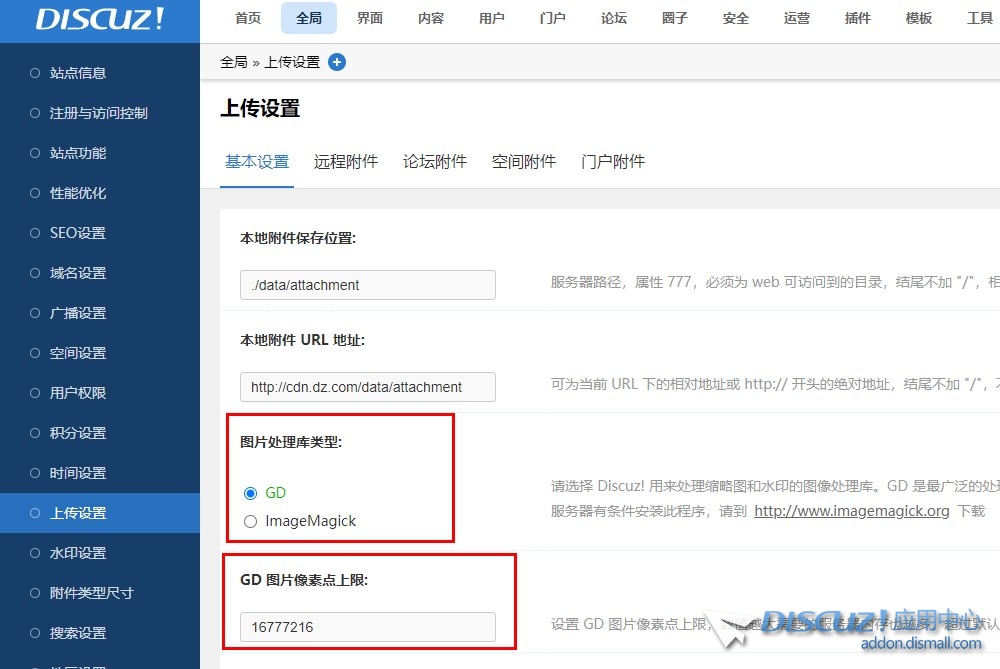Screen dimensions: 1000x669
Task: Click the 本地附件 URL 地址 input field
Action: [x=368, y=387]
